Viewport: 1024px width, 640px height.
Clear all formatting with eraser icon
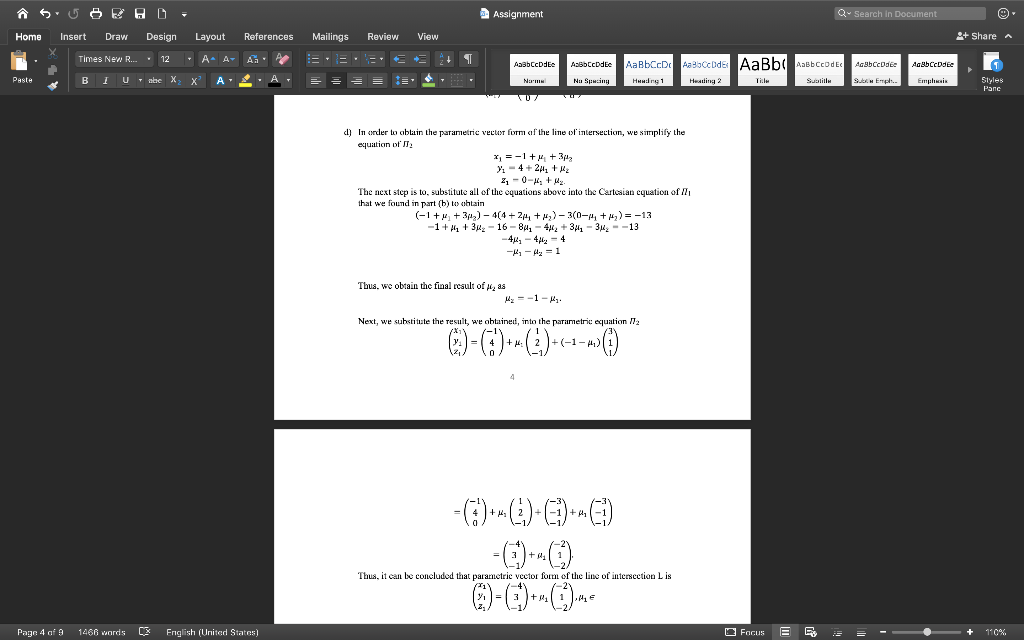point(282,59)
